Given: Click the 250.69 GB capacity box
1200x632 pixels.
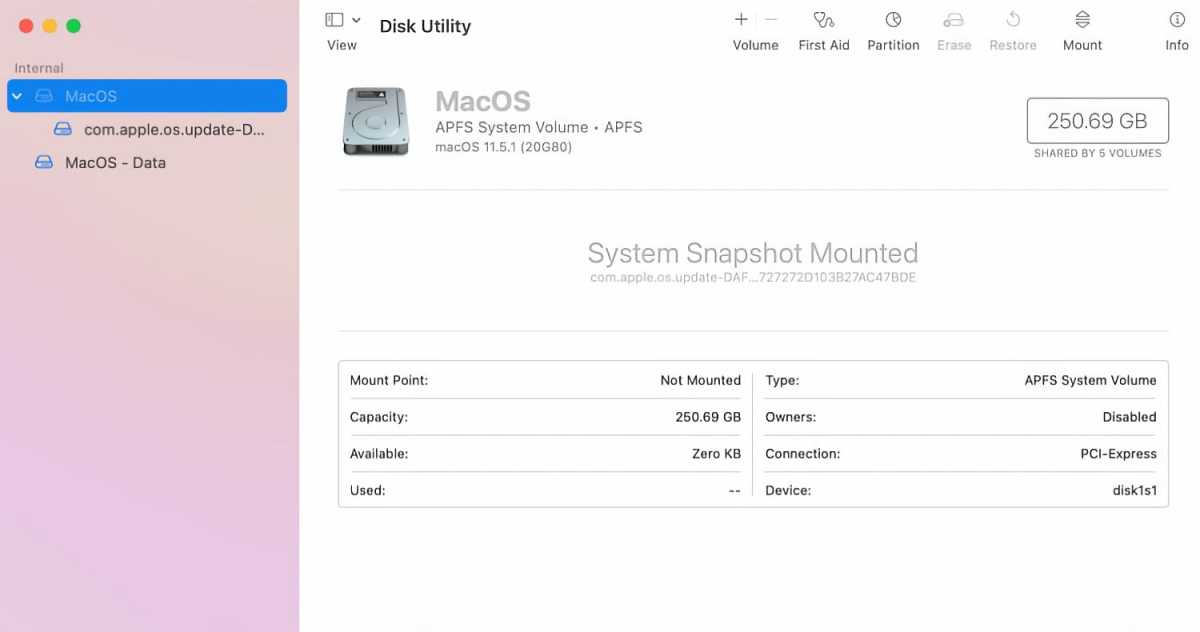Looking at the screenshot, I should [1097, 121].
